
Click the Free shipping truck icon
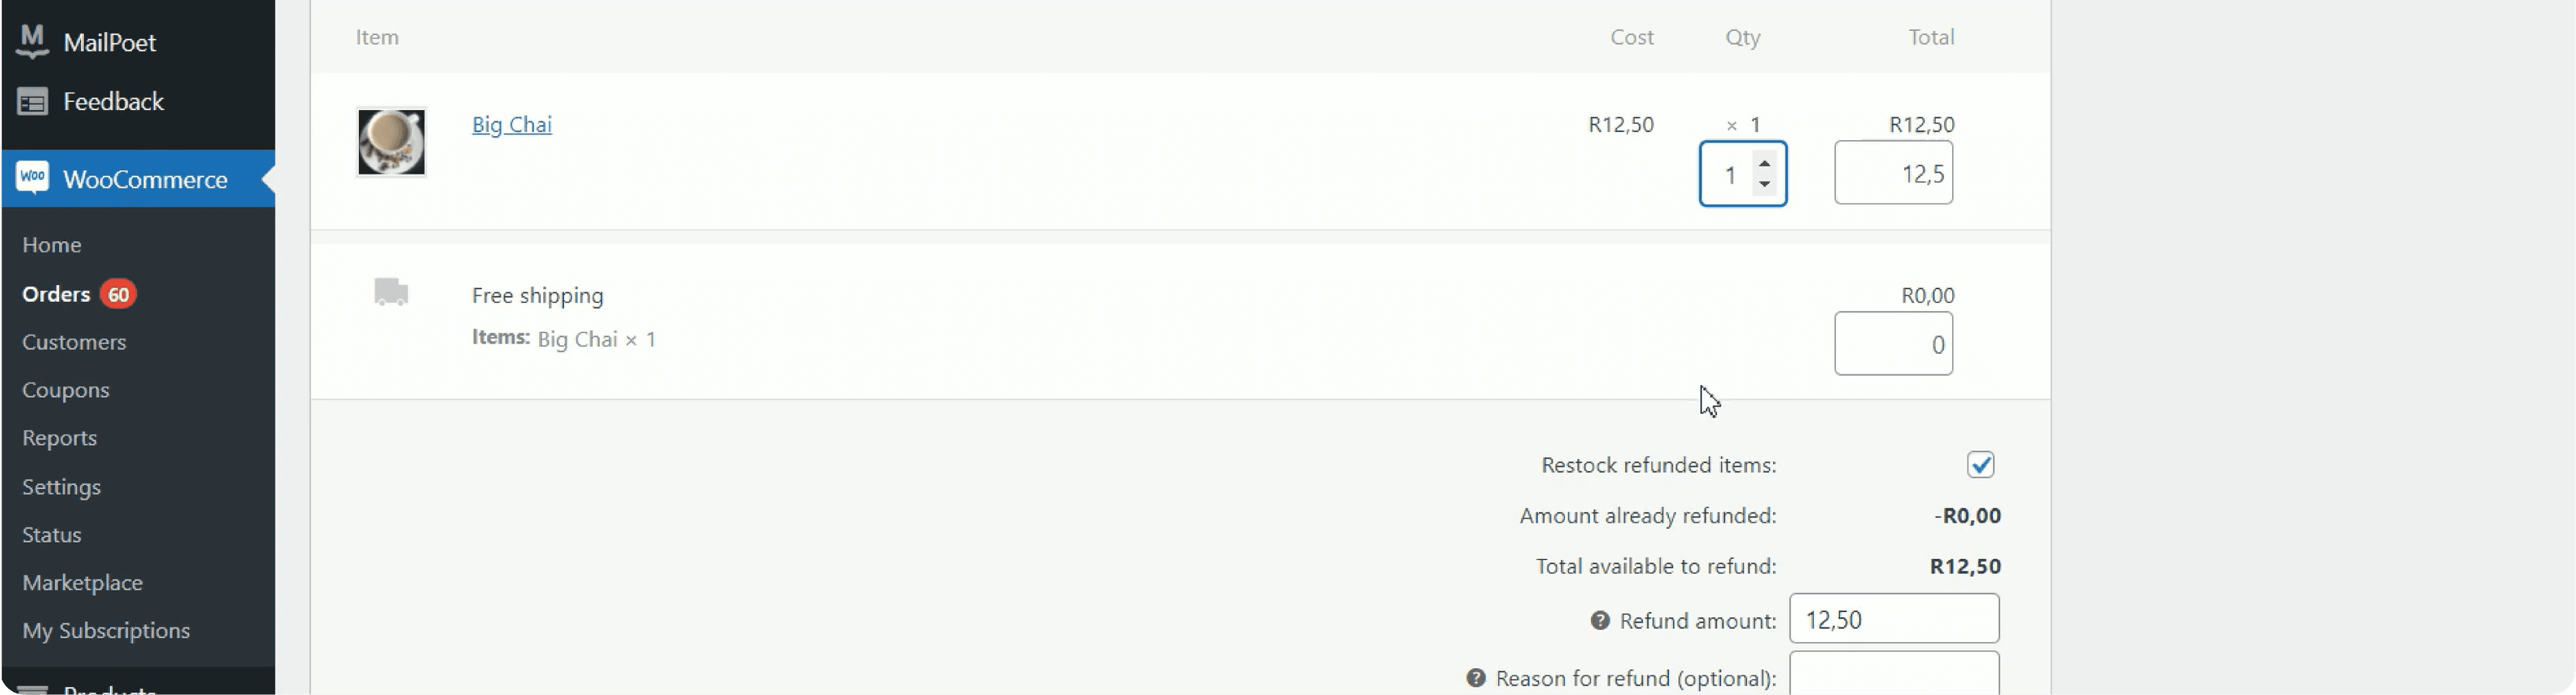point(391,292)
